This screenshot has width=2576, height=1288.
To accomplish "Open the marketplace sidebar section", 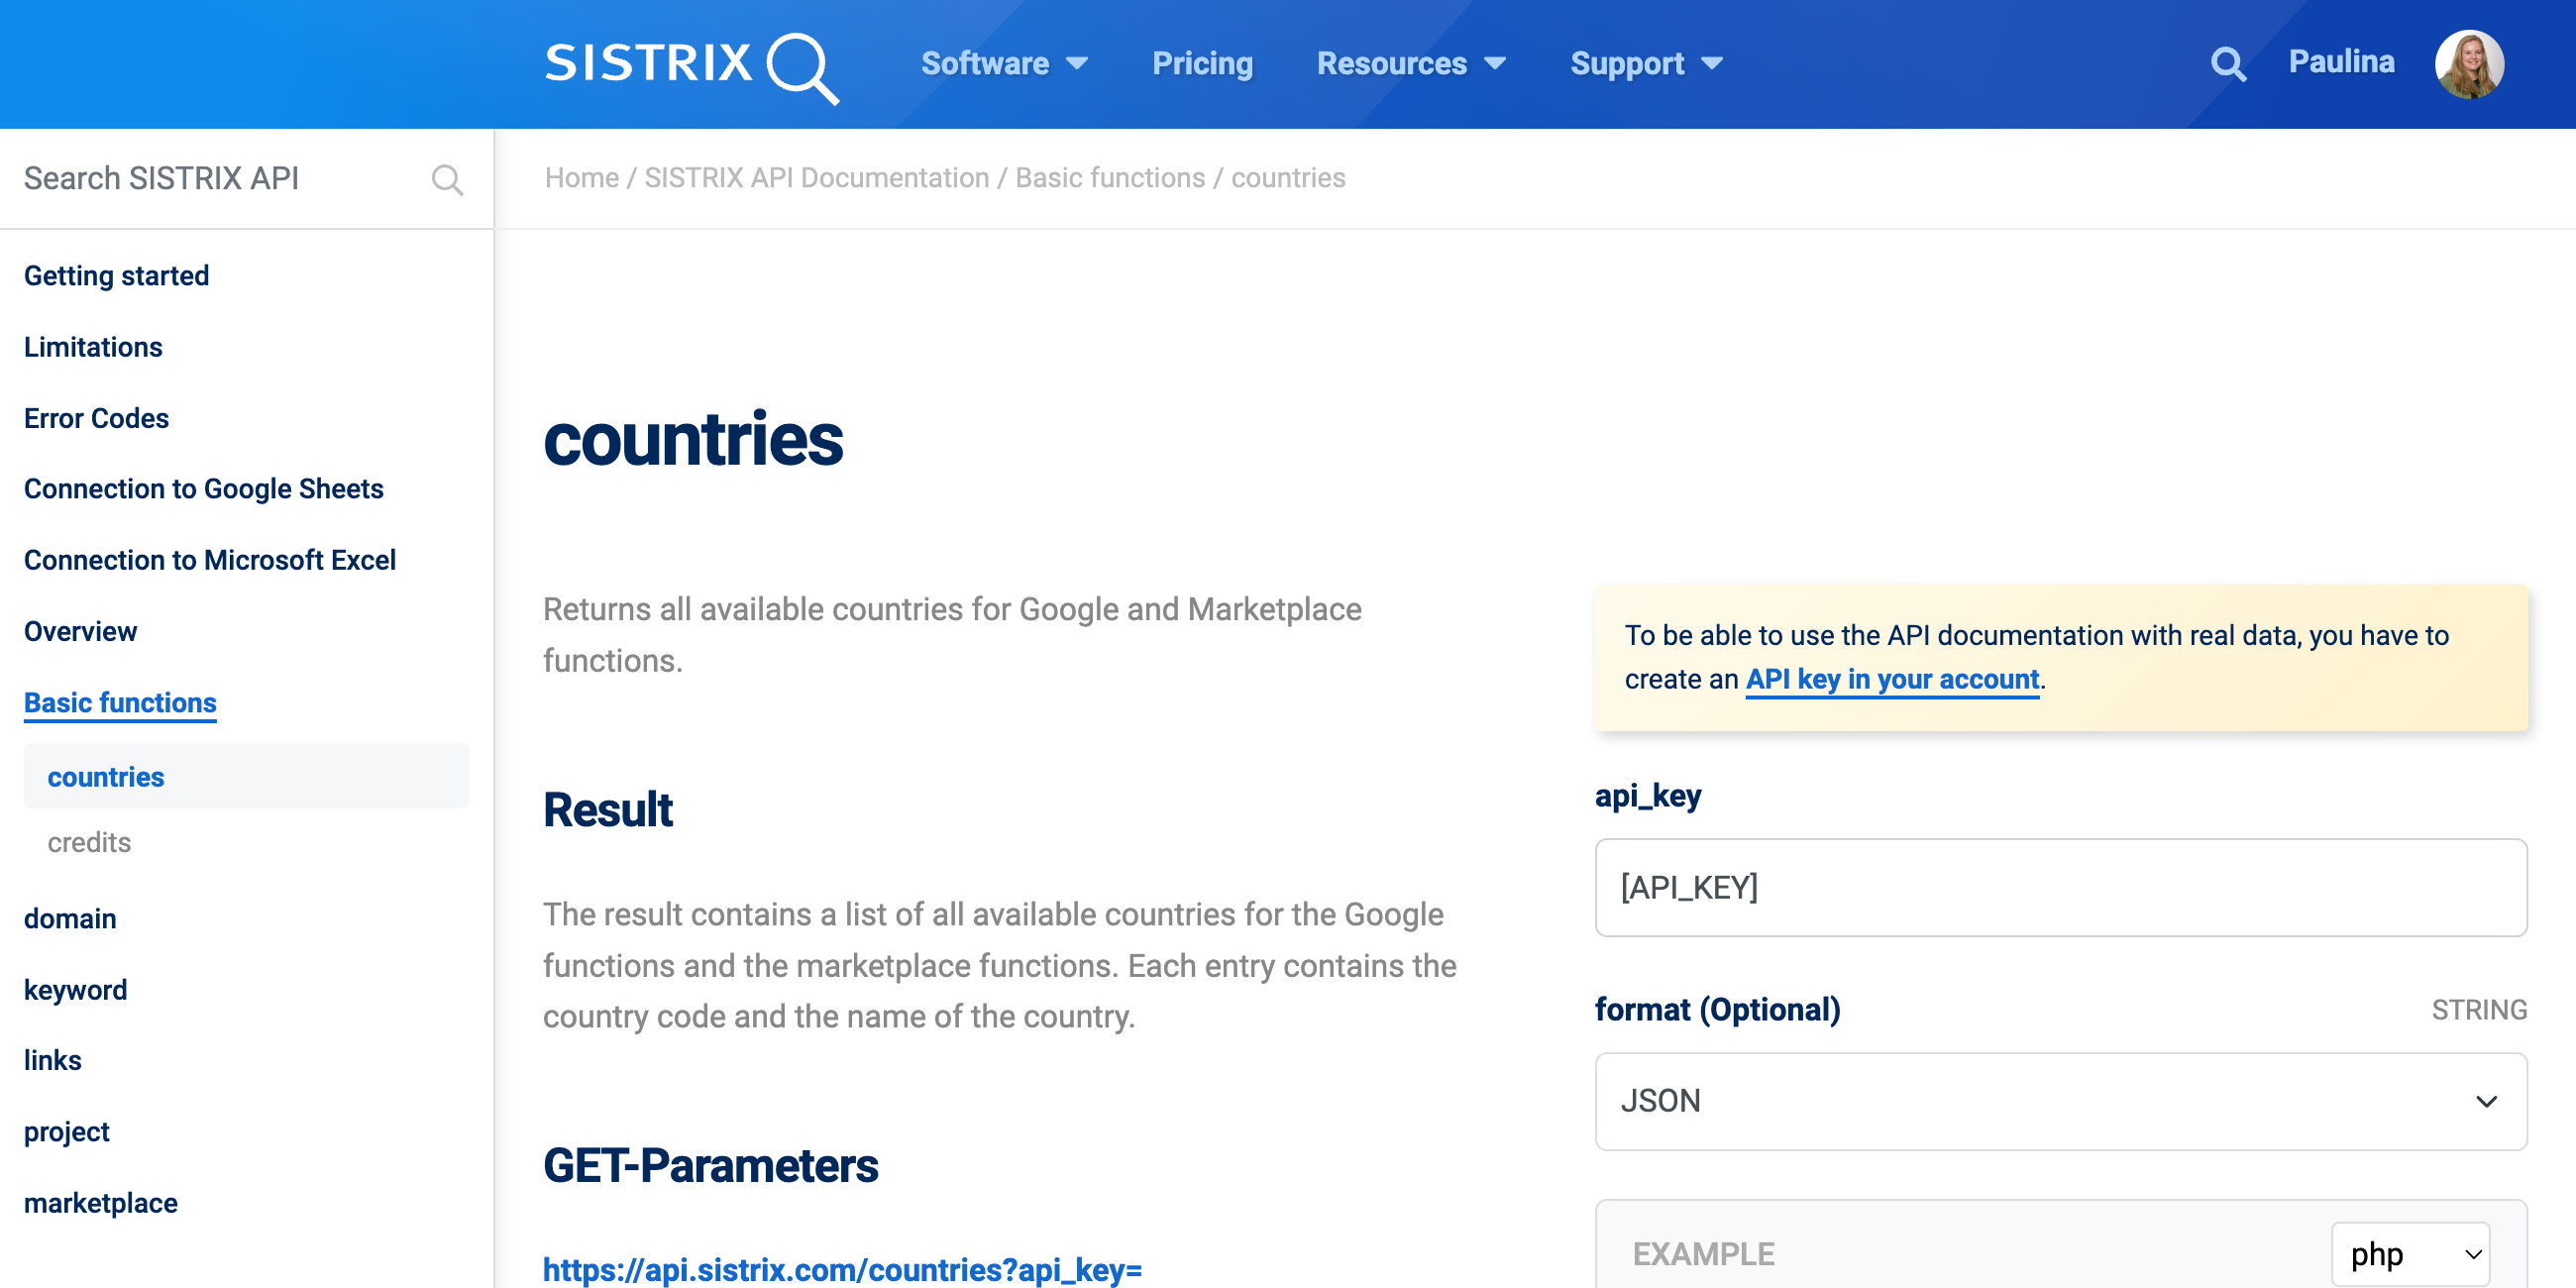I will 100,1203.
